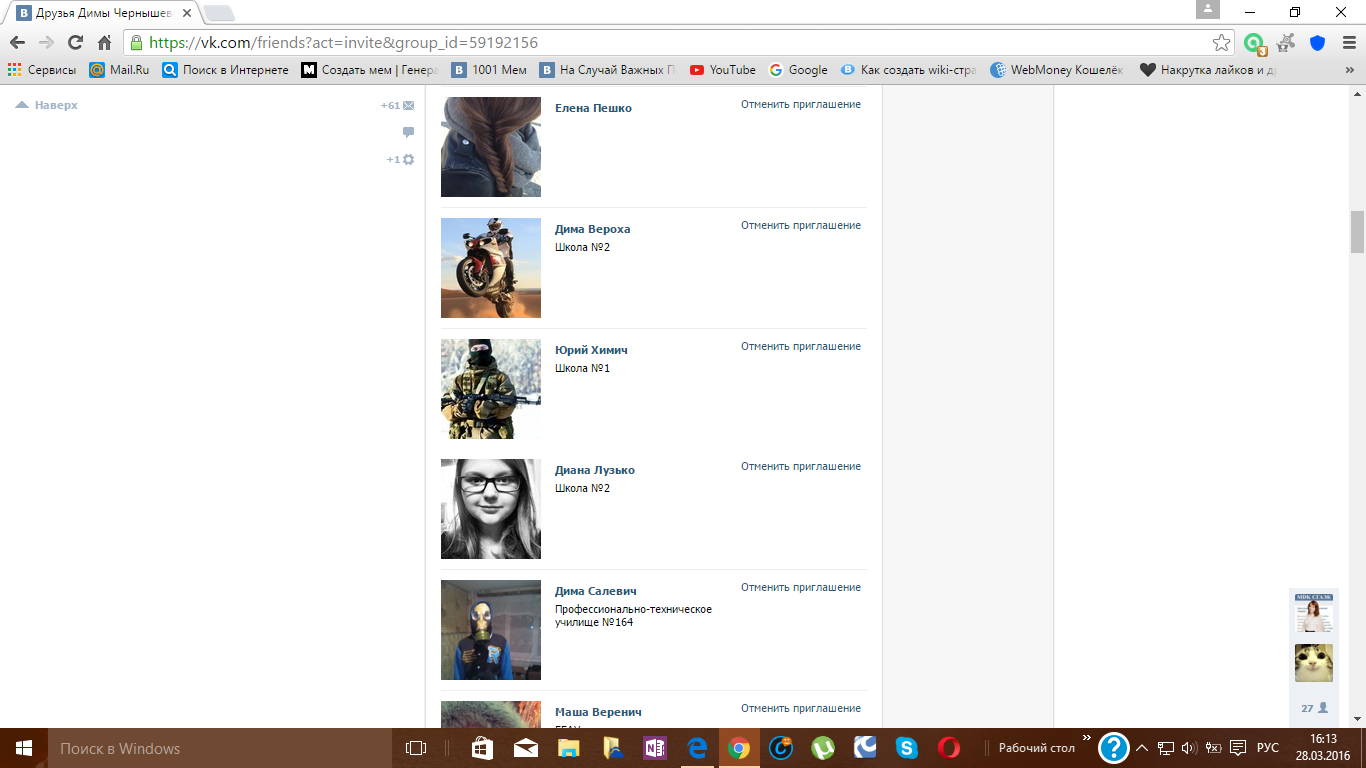Open the Chrome hamburger menu

point(1347,43)
